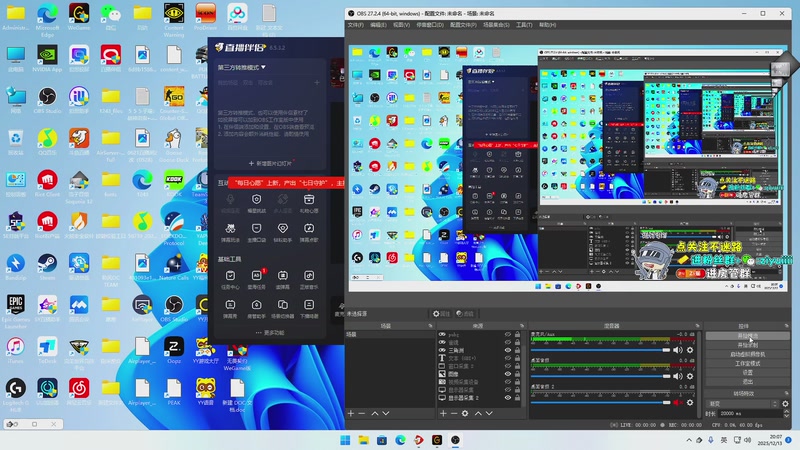Remove the selected scene with minus icon
This screenshot has width=800, height=450.
(362, 413)
